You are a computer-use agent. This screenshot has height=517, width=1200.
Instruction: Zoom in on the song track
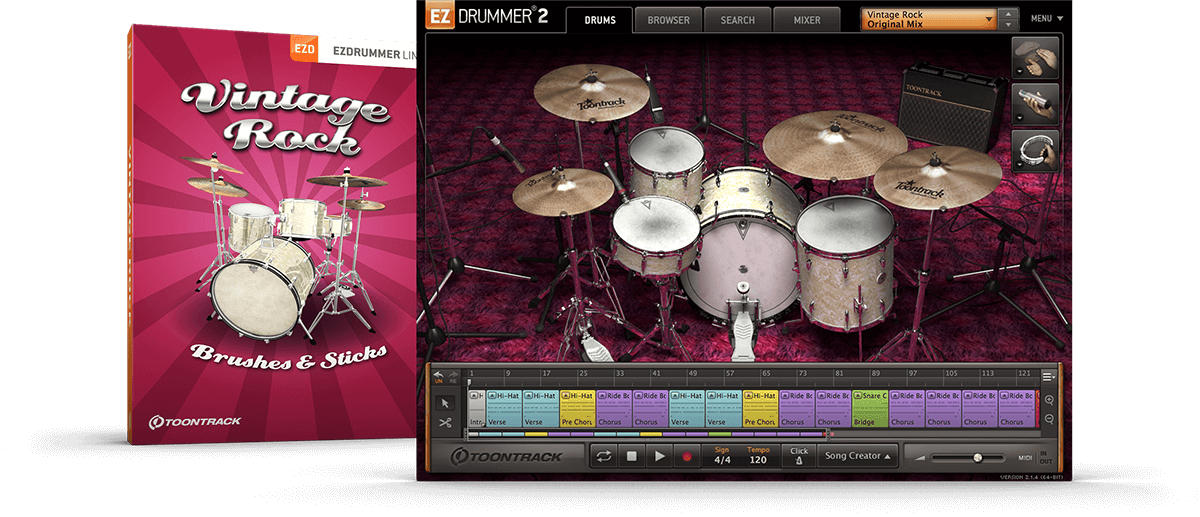click(x=1050, y=398)
